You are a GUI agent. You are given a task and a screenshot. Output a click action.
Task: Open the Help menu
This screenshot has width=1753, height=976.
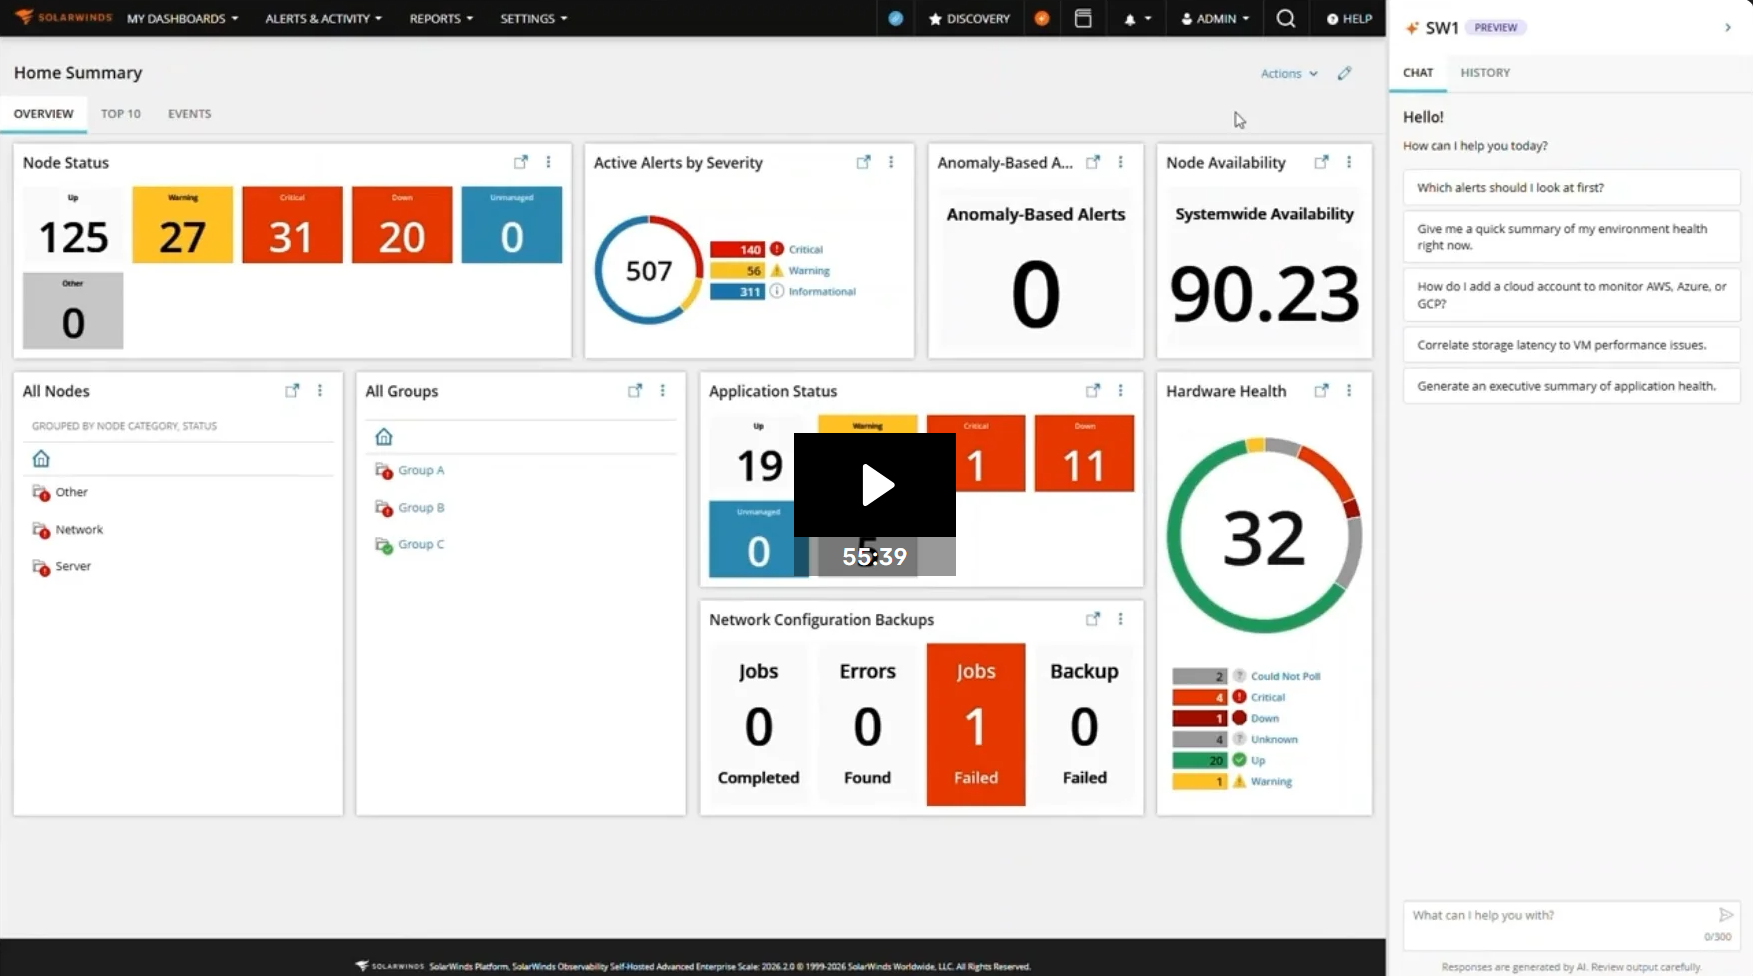point(1349,19)
